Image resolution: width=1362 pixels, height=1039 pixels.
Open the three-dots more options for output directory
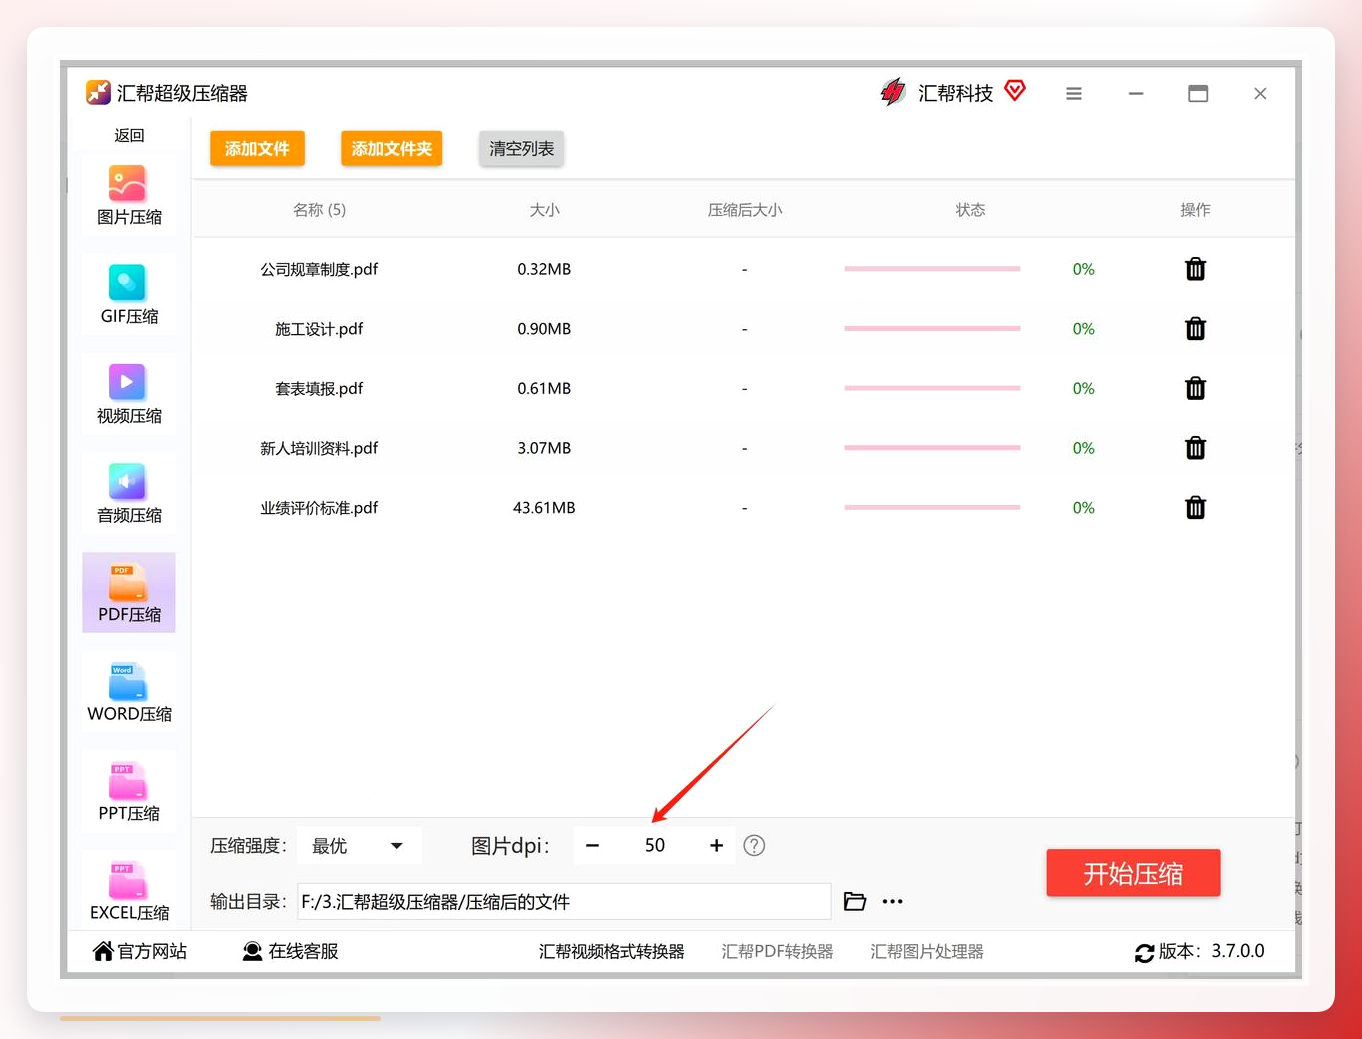[893, 901]
